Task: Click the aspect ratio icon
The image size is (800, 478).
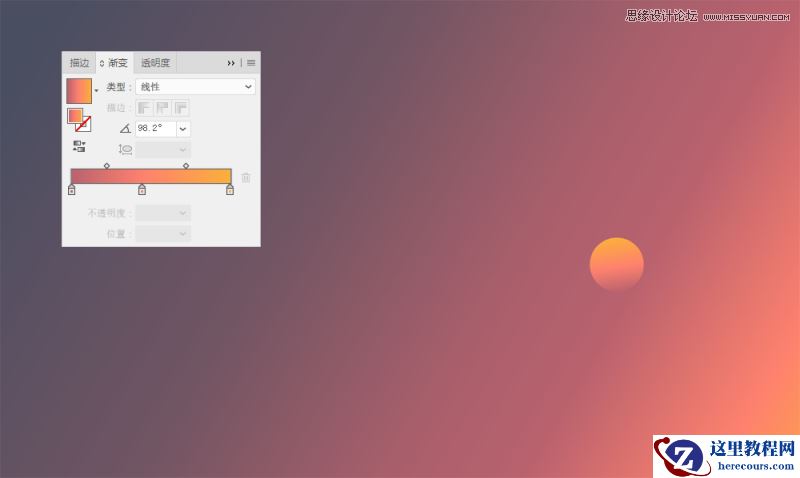Action: (125, 149)
